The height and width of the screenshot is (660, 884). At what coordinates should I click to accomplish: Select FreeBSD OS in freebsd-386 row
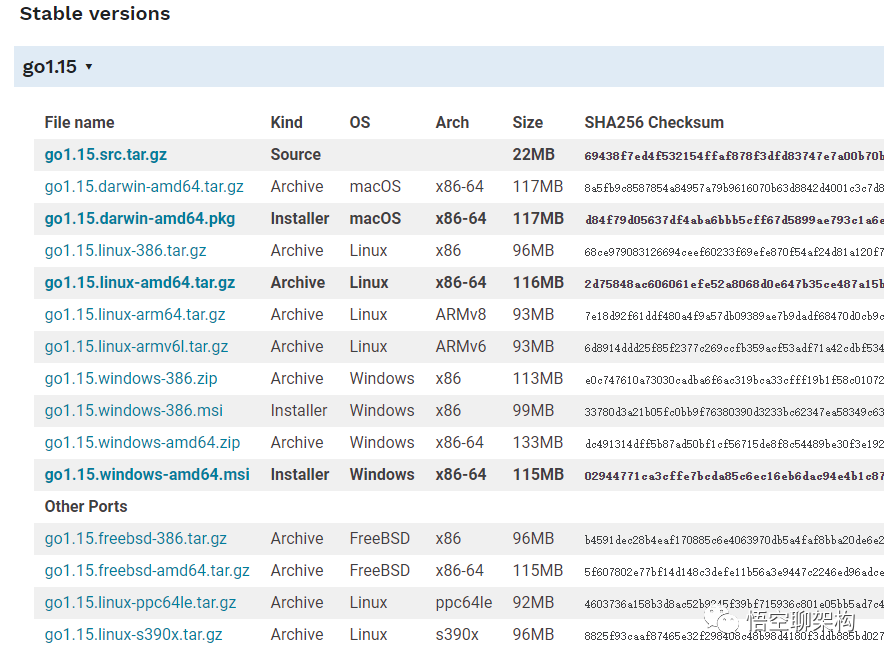[379, 539]
